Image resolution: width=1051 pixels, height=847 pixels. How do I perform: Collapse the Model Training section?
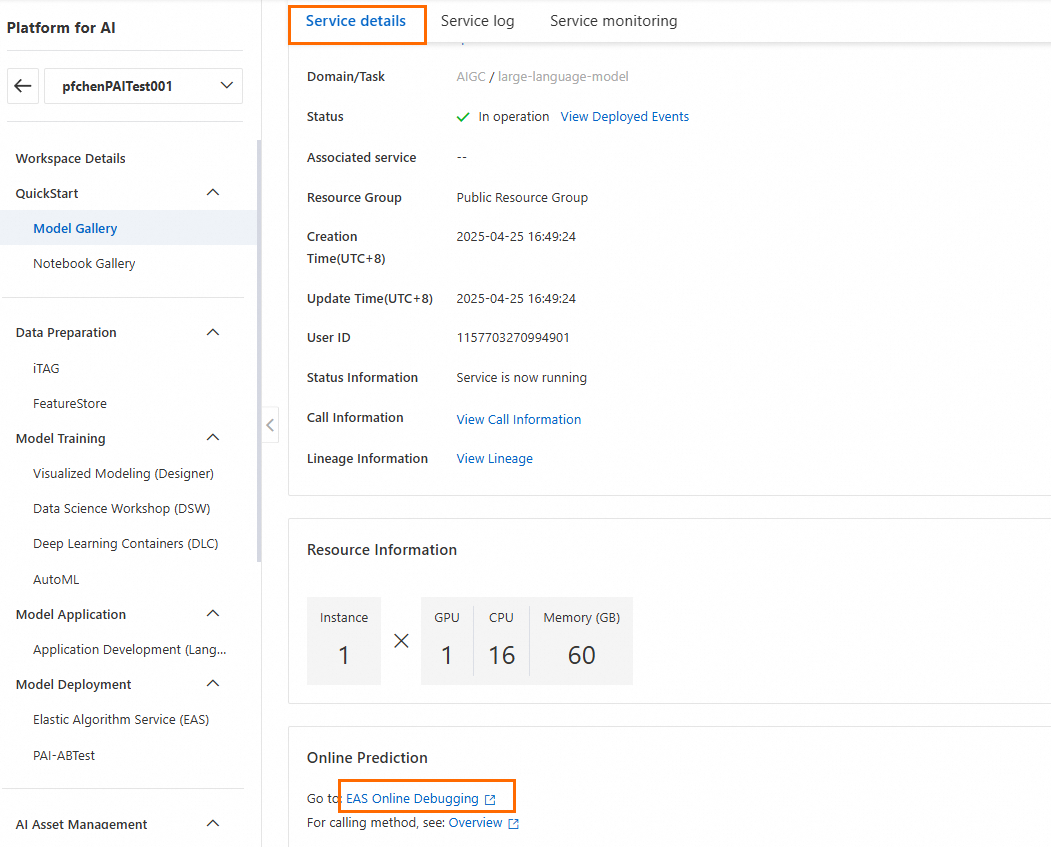pos(213,438)
